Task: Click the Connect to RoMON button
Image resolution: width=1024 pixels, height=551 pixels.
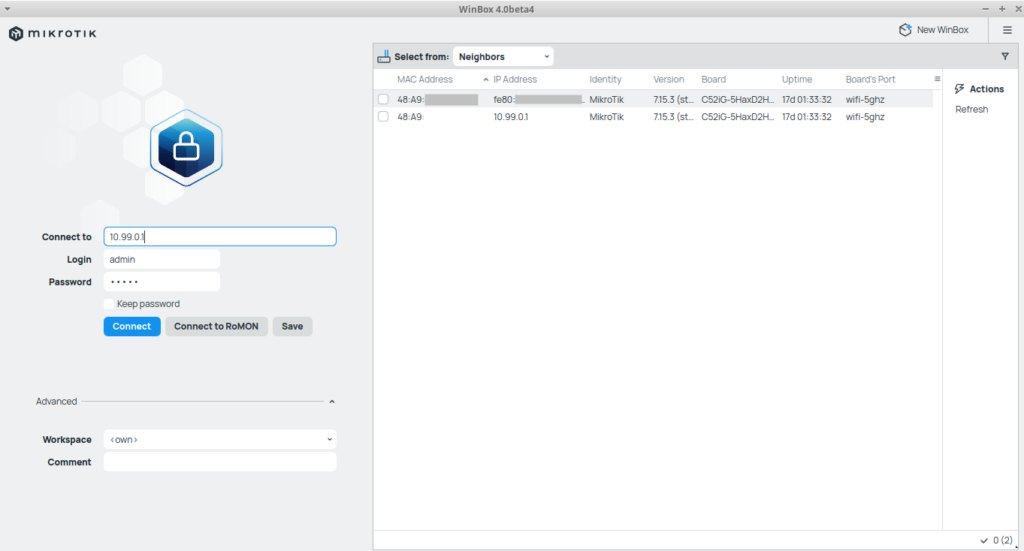Action: point(216,326)
